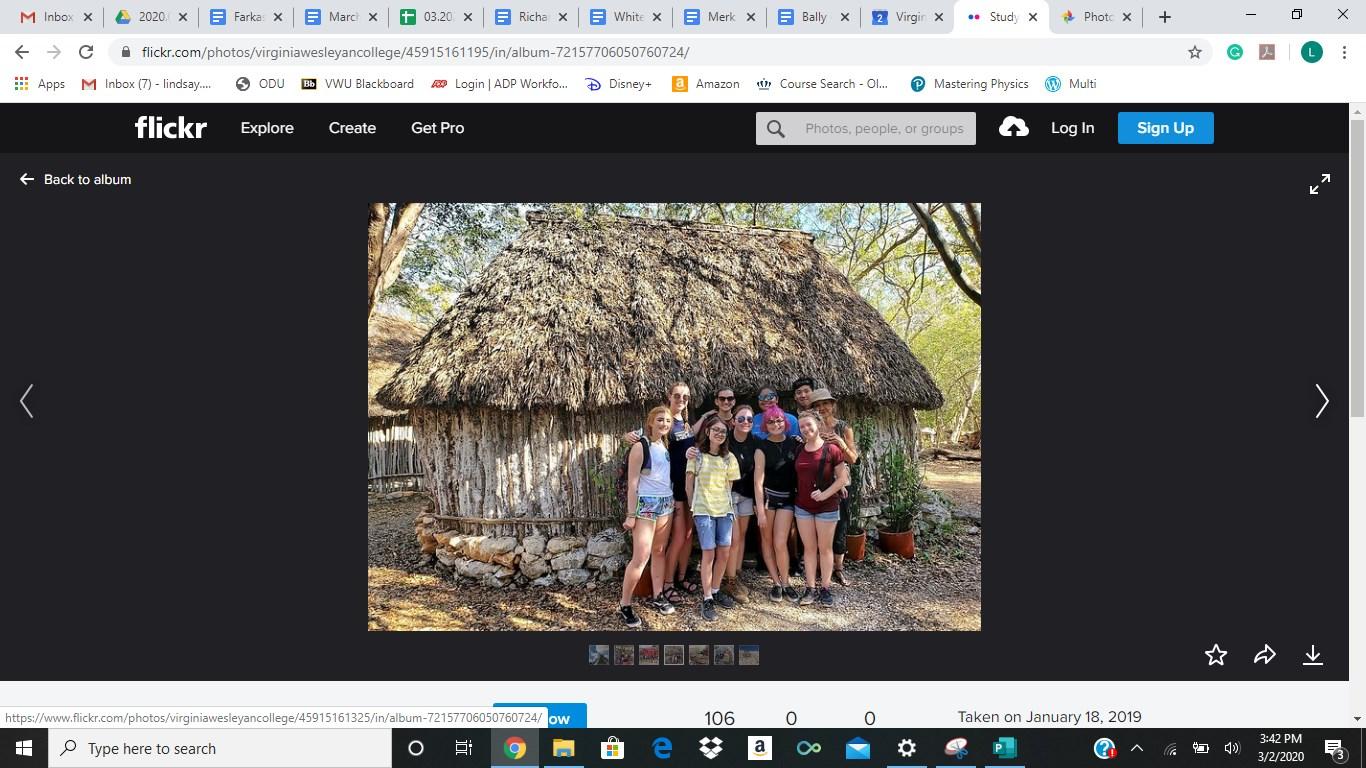The width and height of the screenshot is (1366, 768).
Task: Navigate back in browser history
Action: click(22, 52)
